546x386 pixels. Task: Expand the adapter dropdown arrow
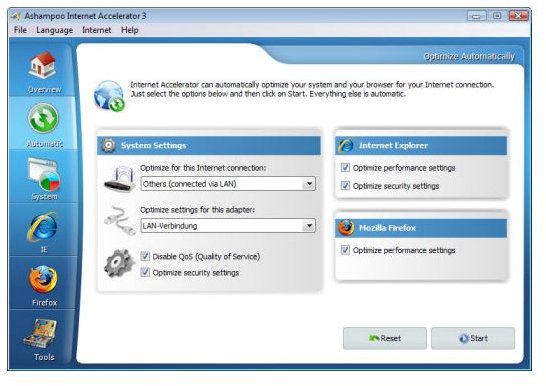click(x=309, y=226)
